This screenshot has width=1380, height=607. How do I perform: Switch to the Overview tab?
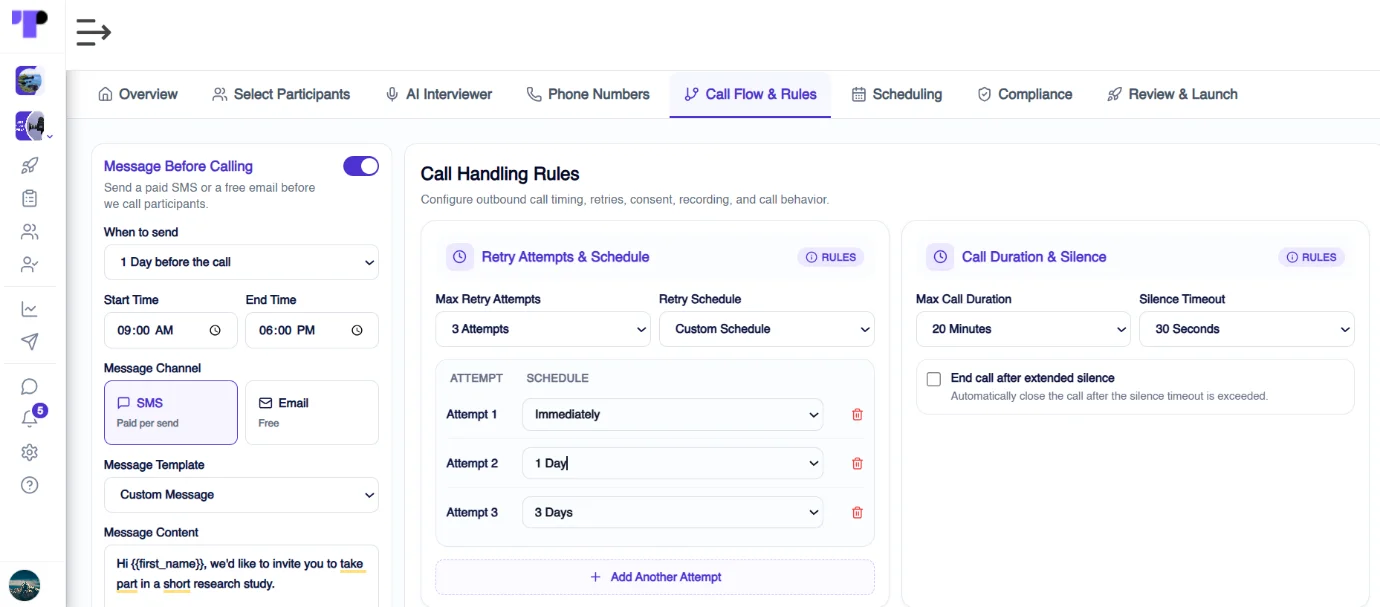tap(138, 94)
